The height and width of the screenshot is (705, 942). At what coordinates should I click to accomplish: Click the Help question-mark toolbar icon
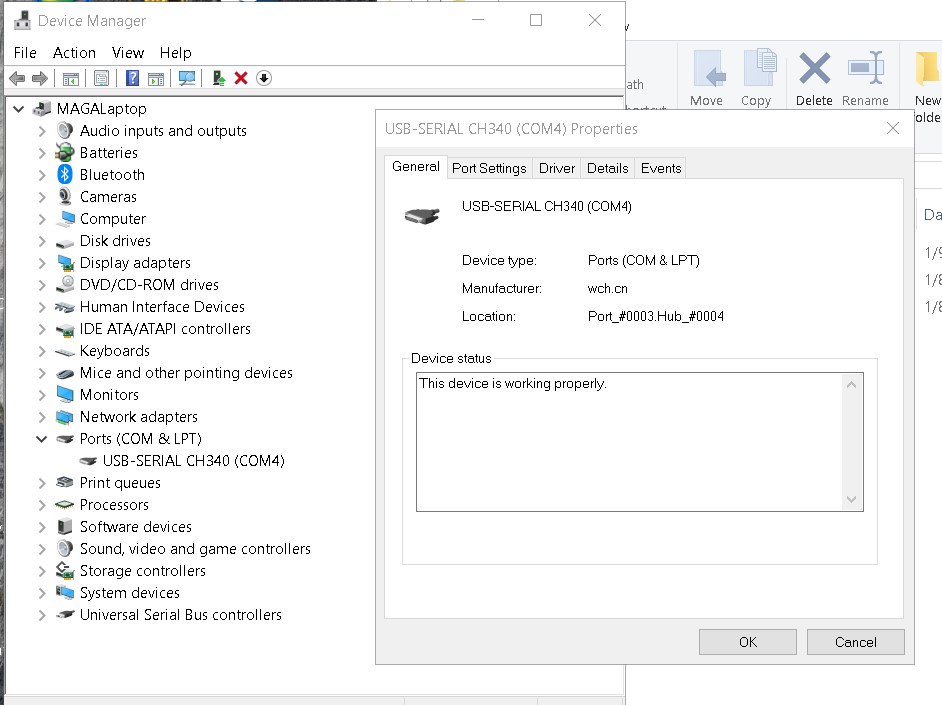(x=132, y=78)
